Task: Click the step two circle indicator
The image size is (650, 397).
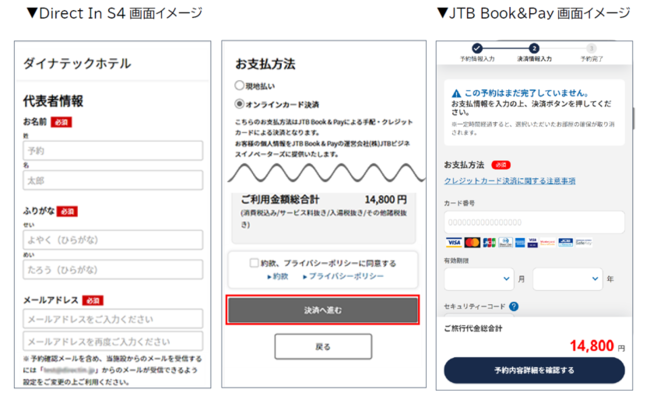Action: pyautogui.click(x=534, y=48)
